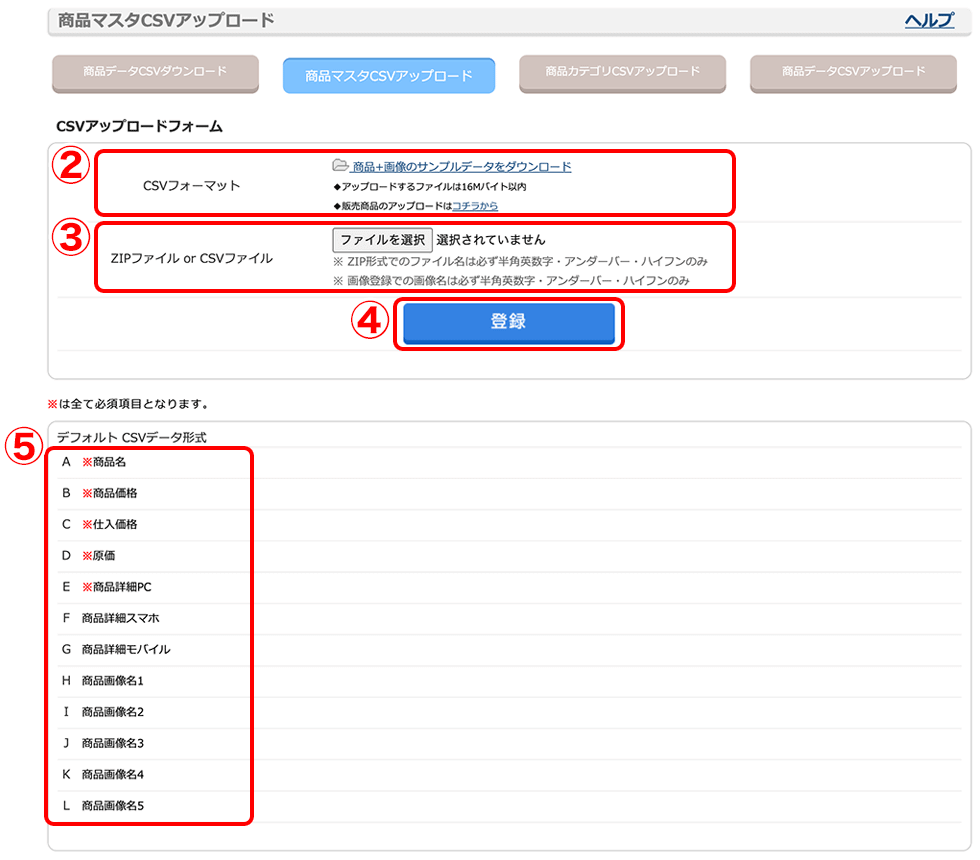The height and width of the screenshot is (860, 980).
Task: Select the 商品マスタCSVアップロード tab
Action: (389, 76)
